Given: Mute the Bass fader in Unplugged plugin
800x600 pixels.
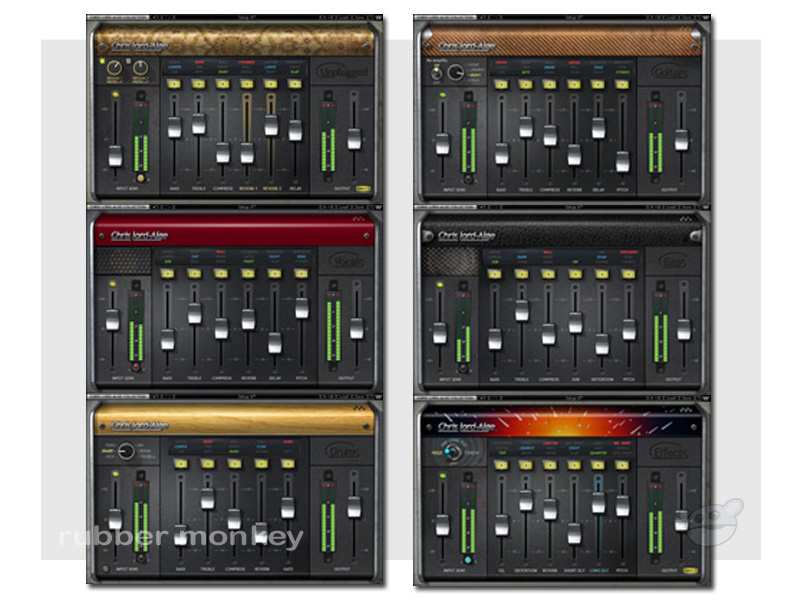Looking at the screenshot, I should click(174, 97).
